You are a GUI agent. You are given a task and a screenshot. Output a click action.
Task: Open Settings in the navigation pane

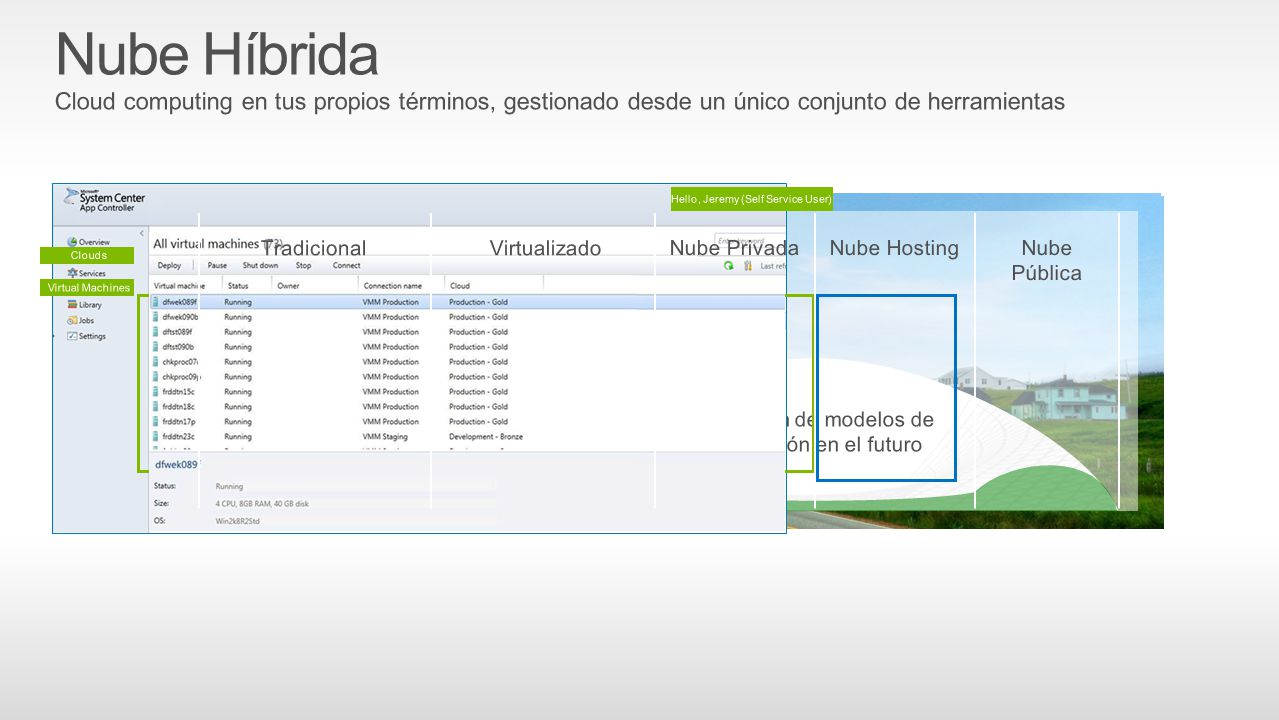coord(86,336)
